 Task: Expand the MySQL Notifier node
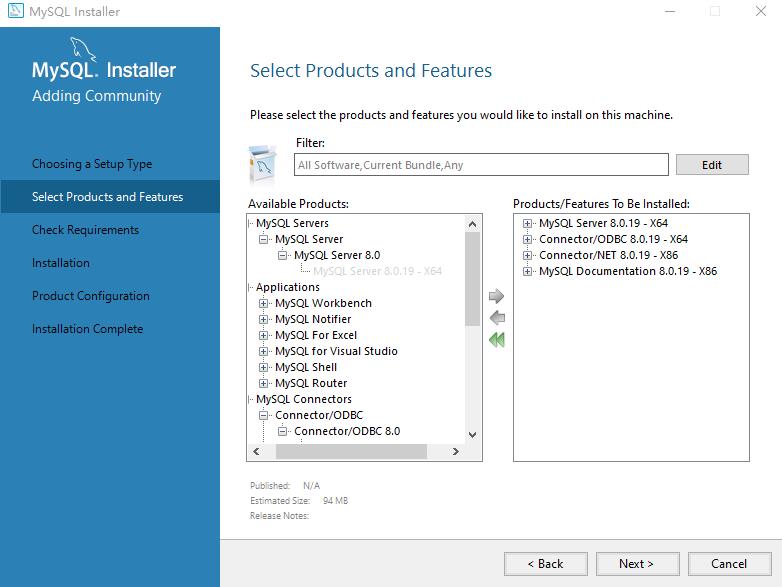(263, 319)
